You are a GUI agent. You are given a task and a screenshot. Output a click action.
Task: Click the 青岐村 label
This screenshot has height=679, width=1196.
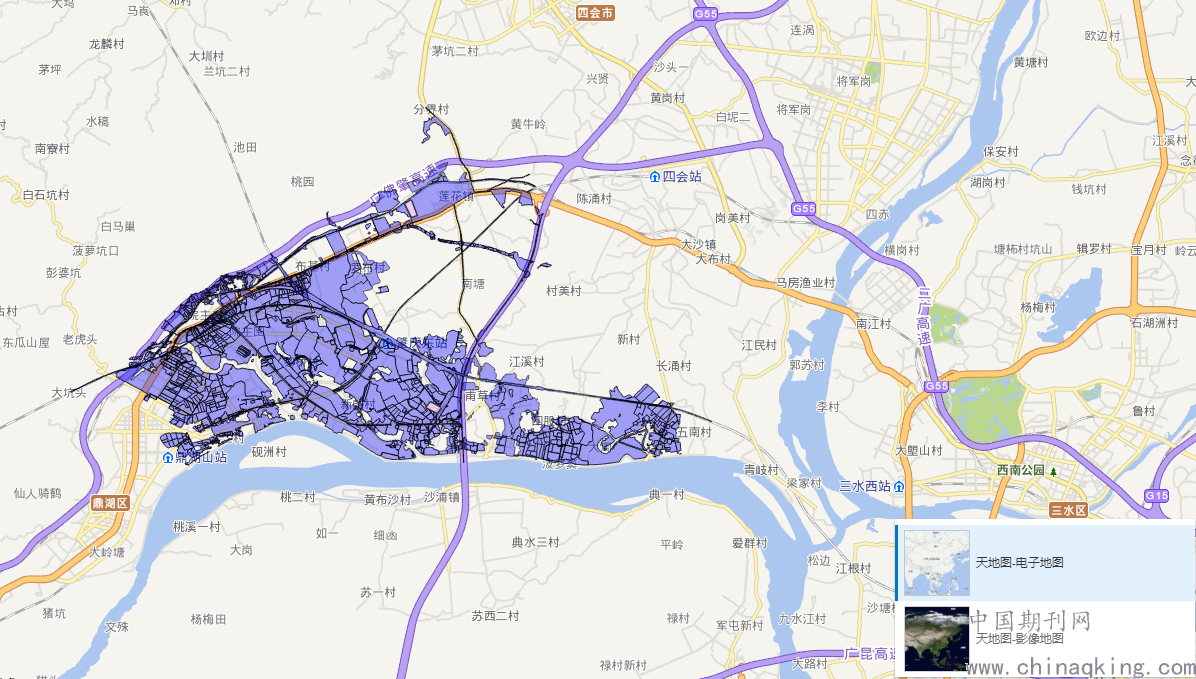click(761, 469)
